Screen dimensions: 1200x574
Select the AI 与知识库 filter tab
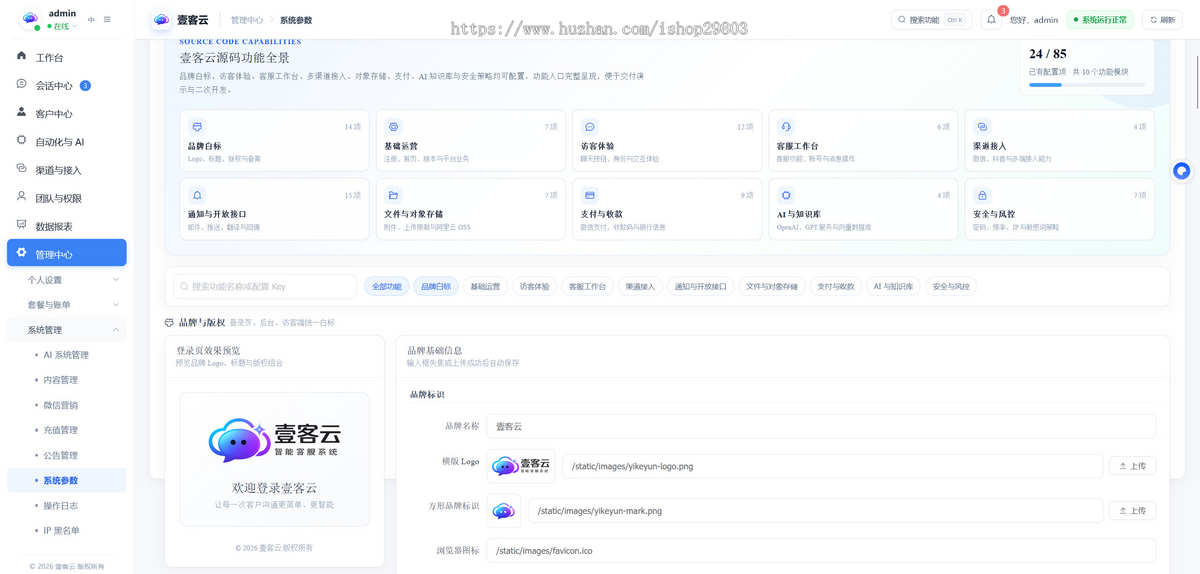click(893, 287)
